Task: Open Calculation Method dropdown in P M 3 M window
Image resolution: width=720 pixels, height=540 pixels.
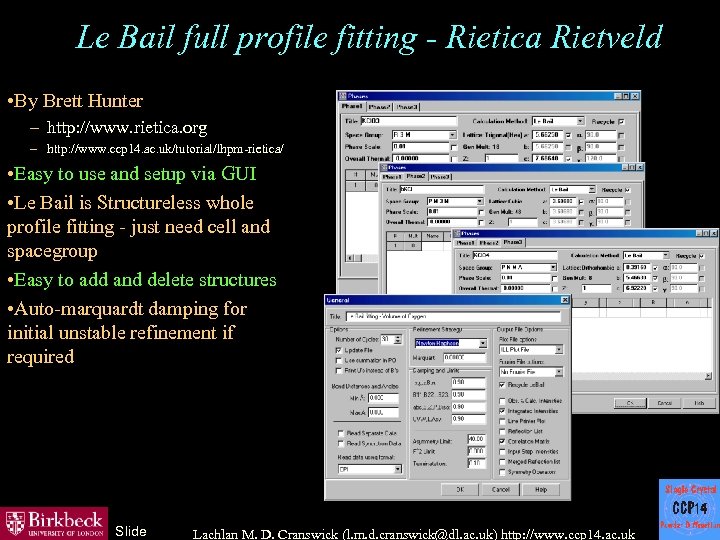Action: coord(591,190)
